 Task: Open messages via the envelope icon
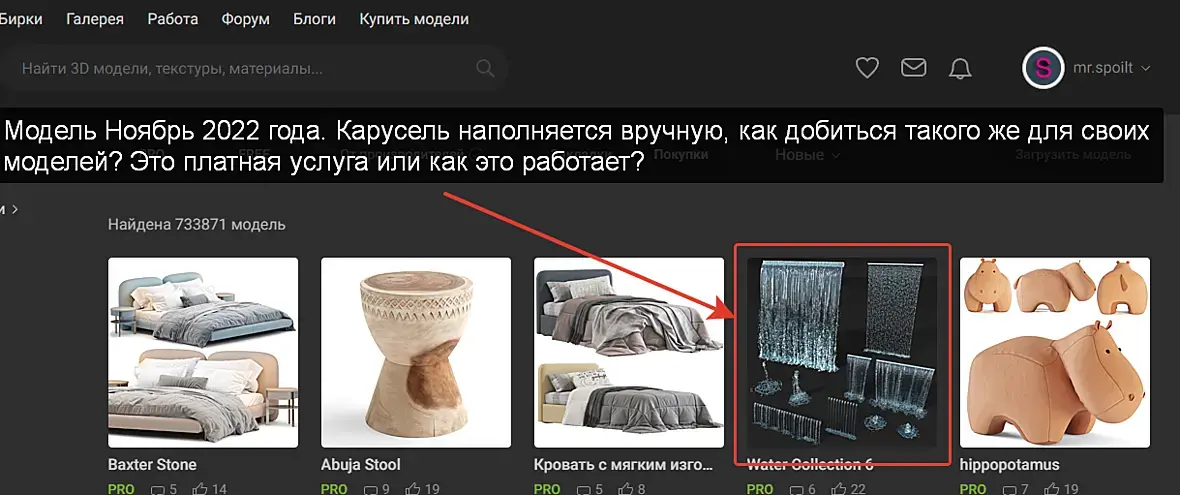914,68
